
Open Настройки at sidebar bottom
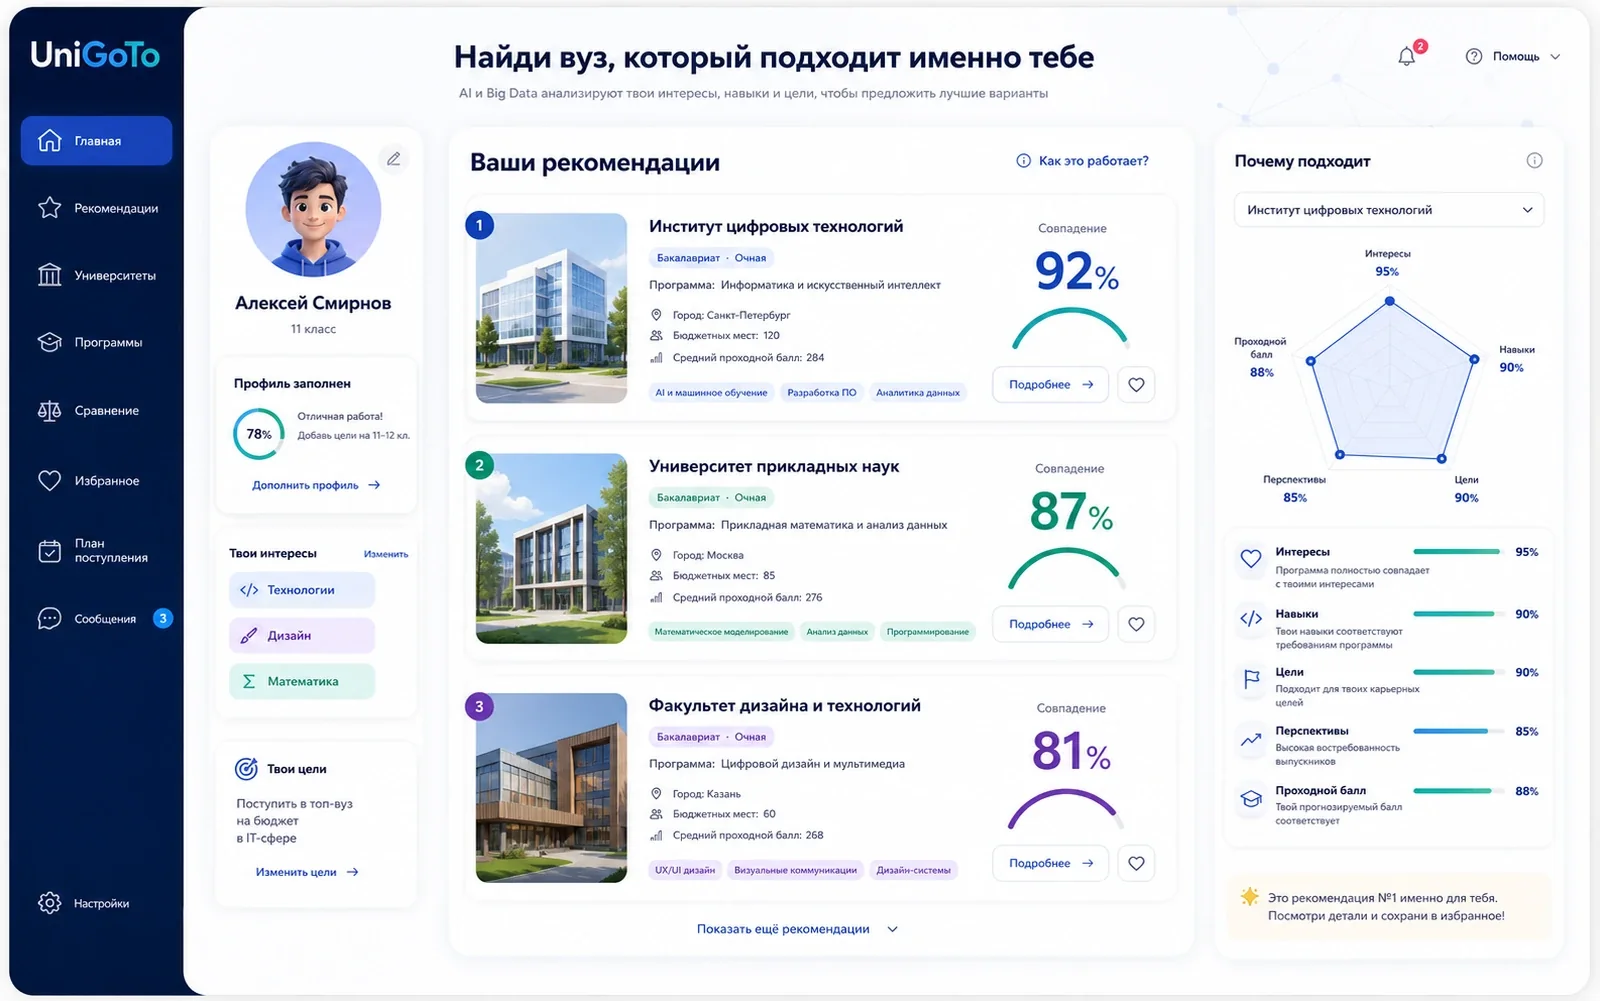[x=96, y=903]
